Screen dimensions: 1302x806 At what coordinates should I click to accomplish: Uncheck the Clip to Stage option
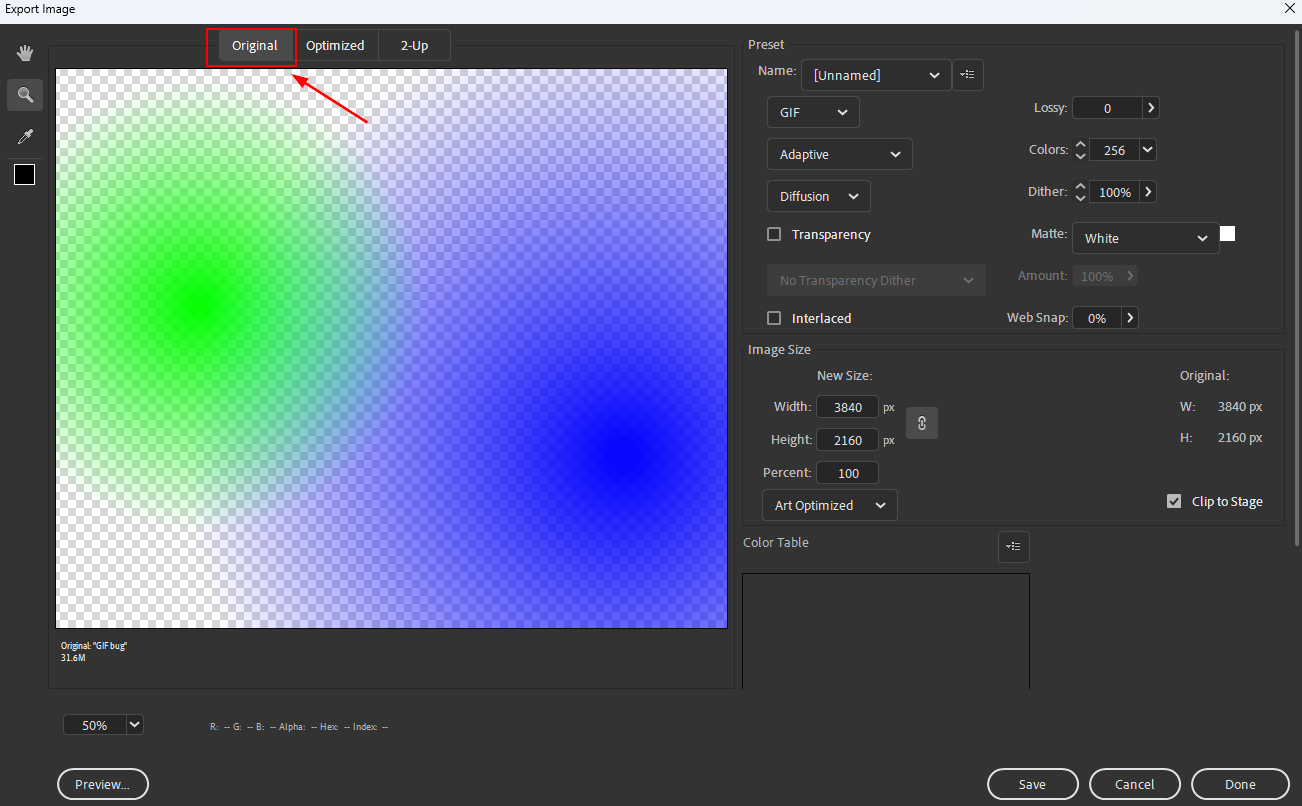coord(1173,501)
